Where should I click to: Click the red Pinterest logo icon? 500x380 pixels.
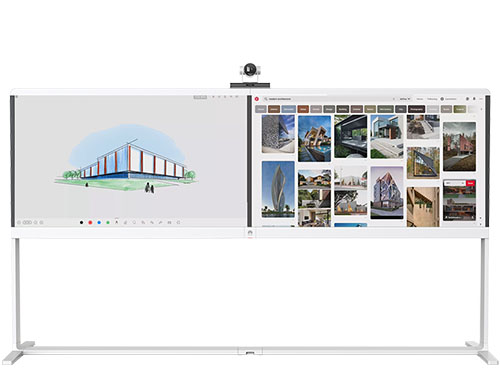[x=257, y=99]
